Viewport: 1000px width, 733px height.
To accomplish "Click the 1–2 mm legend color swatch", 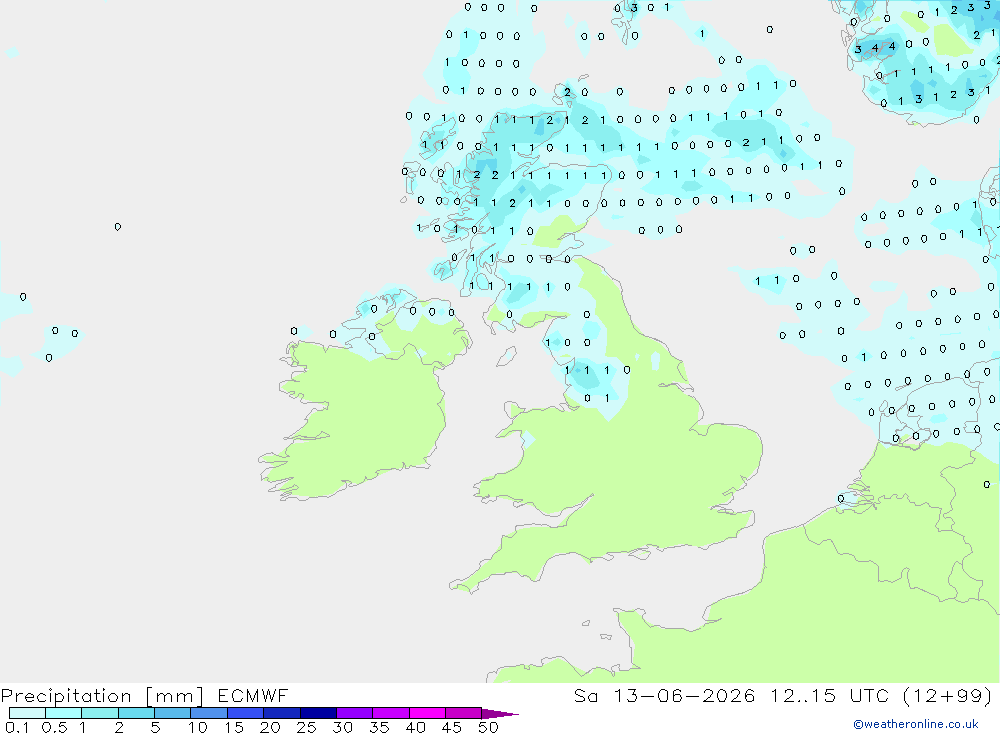I will click(100, 713).
